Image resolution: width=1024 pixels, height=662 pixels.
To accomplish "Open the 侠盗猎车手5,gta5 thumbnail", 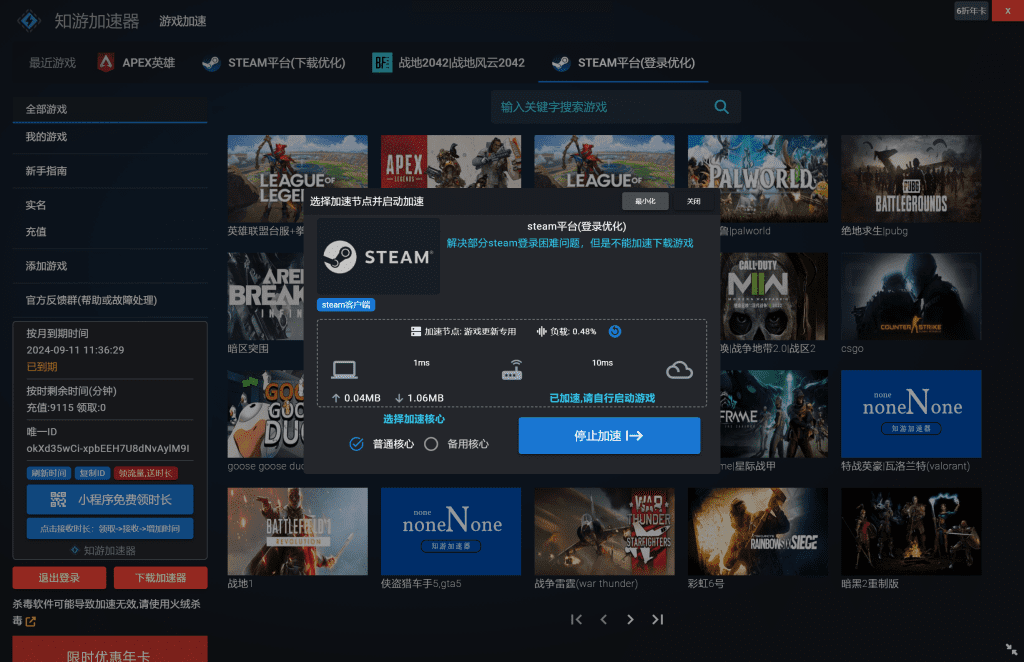I will tap(451, 531).
